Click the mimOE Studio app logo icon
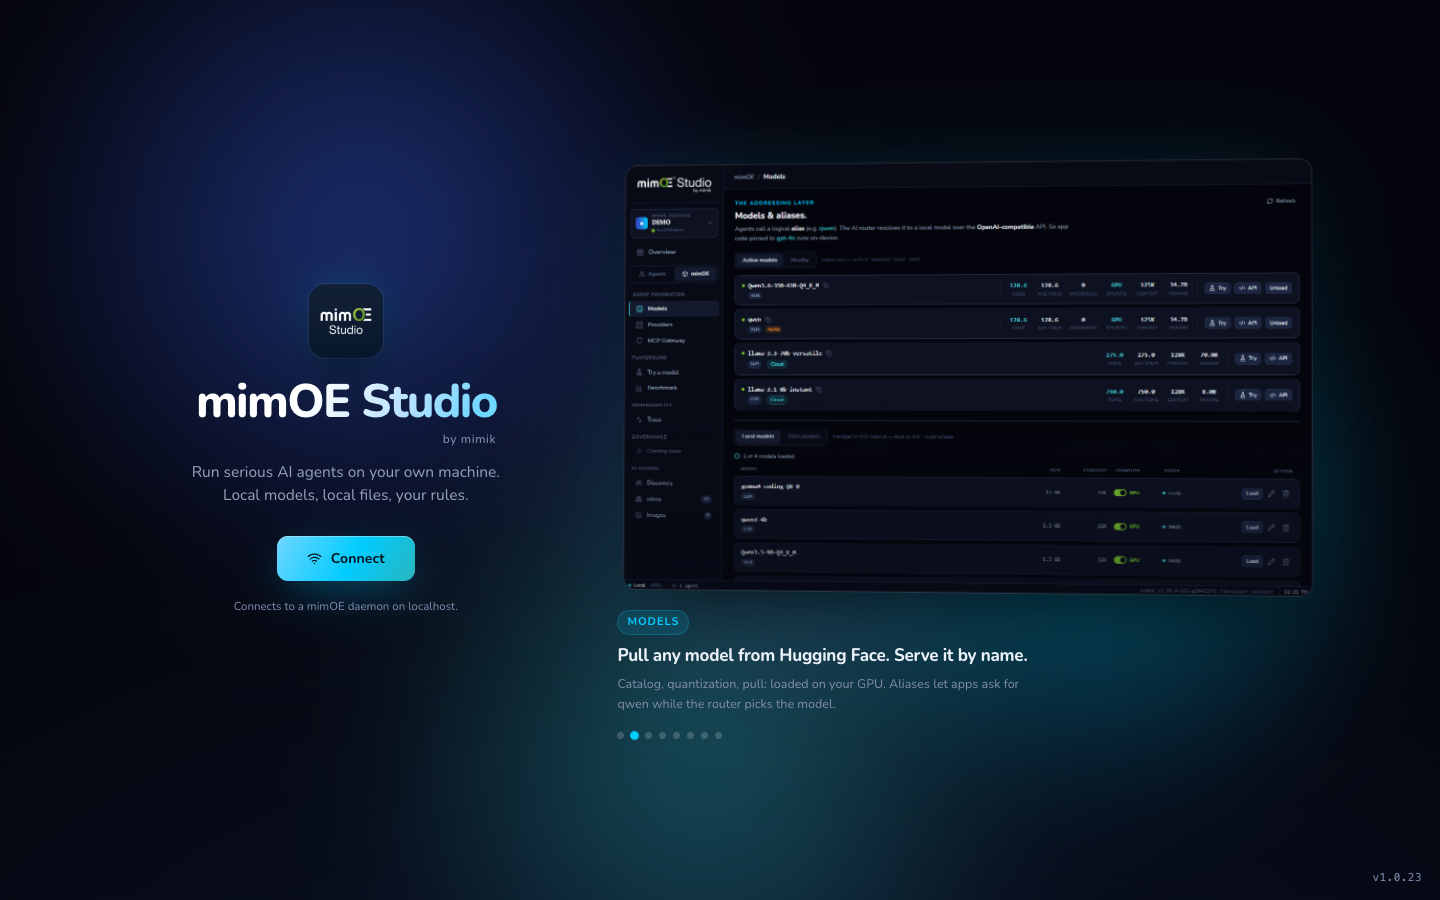Viewport: 1440px width, 900px height. click(x=346, y=321)
